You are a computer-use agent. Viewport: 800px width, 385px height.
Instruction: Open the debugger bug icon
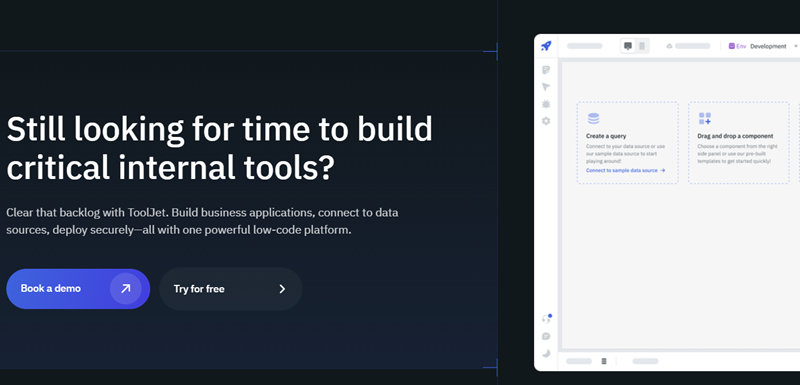(546, 104)
